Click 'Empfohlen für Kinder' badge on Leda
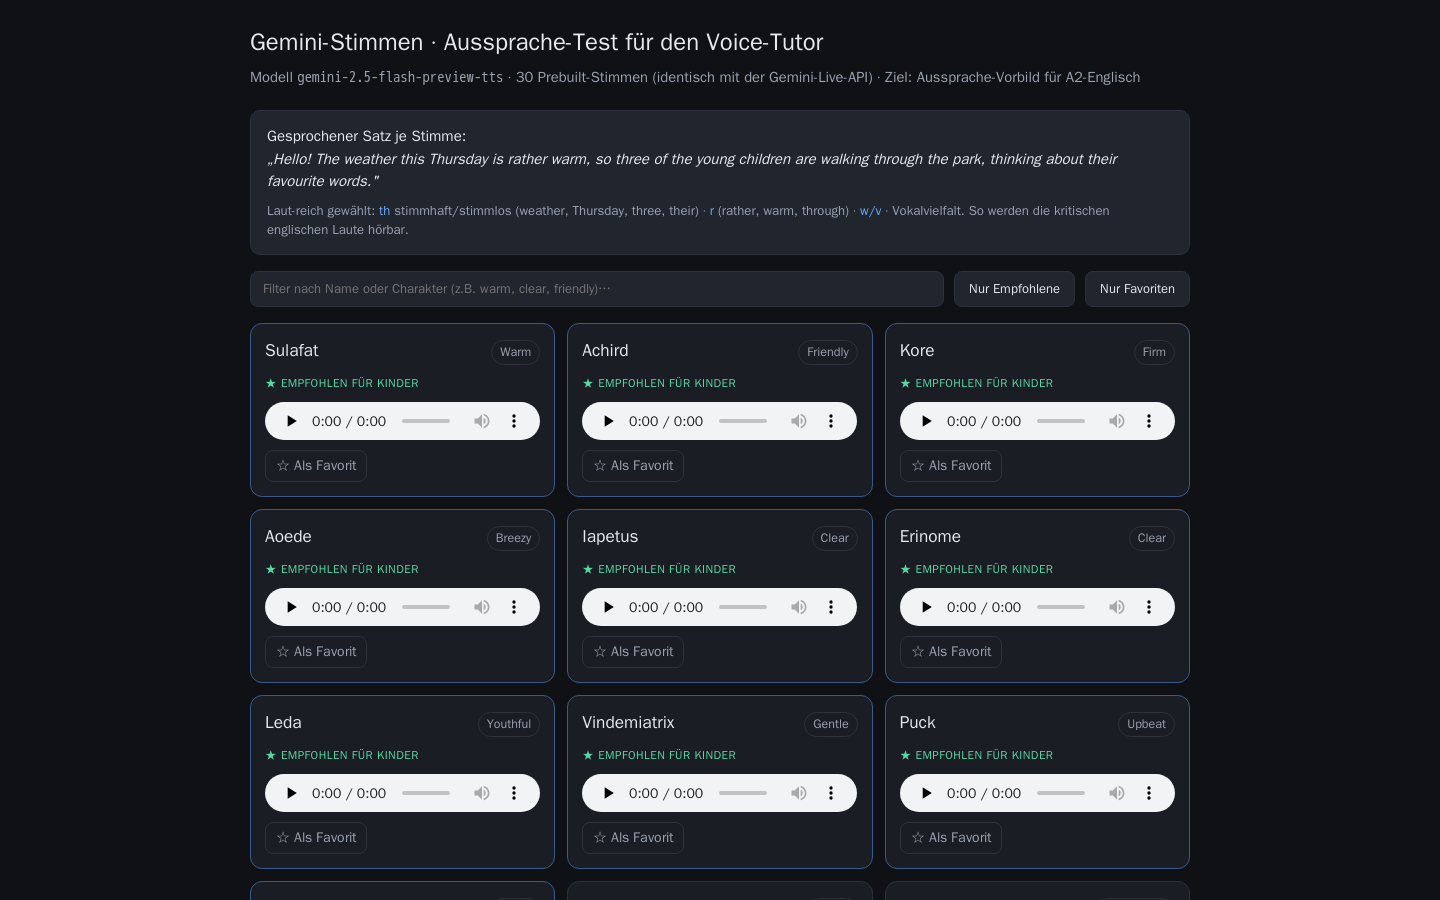The width and height of the screenshot is (1440, 900). (342, 755)
